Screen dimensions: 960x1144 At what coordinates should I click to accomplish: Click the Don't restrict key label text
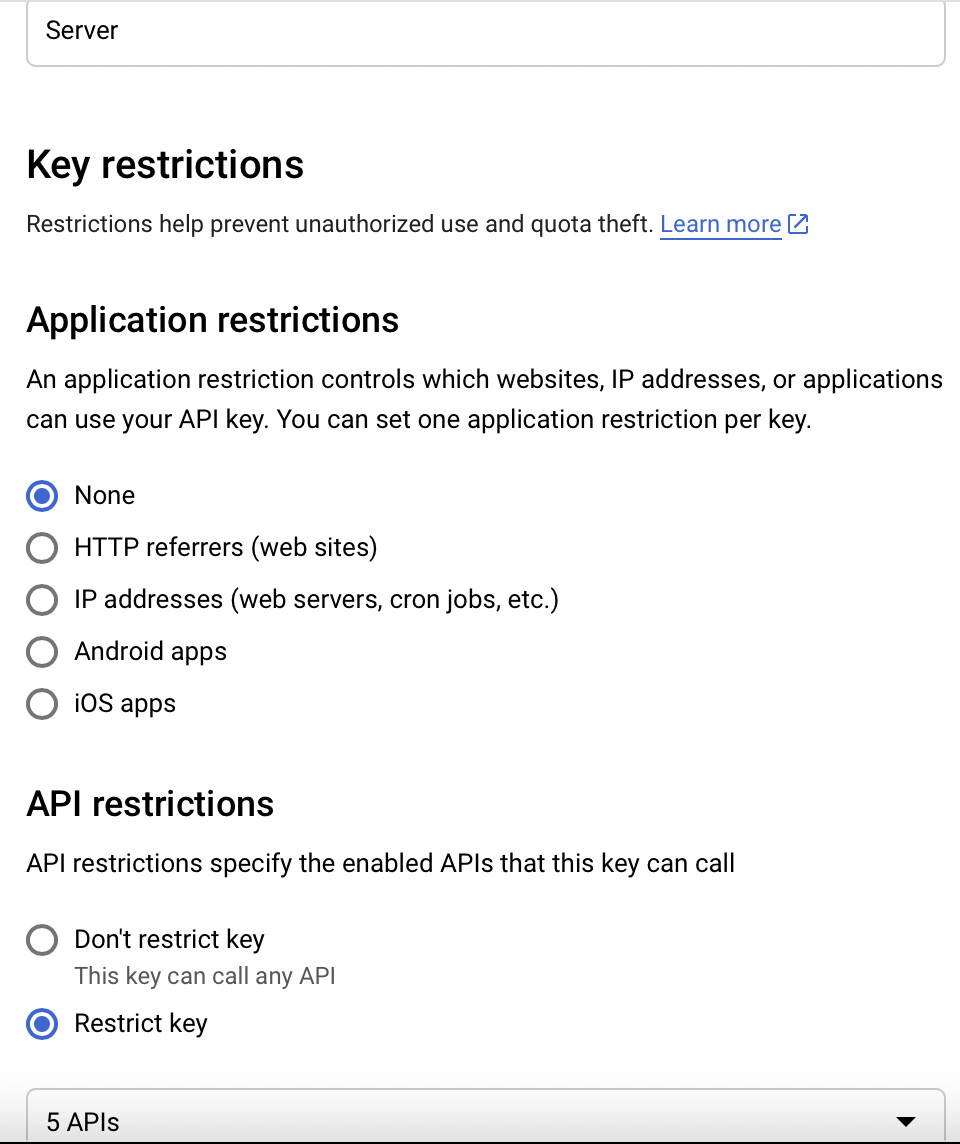pyautogui.click(x=169, y=939)
